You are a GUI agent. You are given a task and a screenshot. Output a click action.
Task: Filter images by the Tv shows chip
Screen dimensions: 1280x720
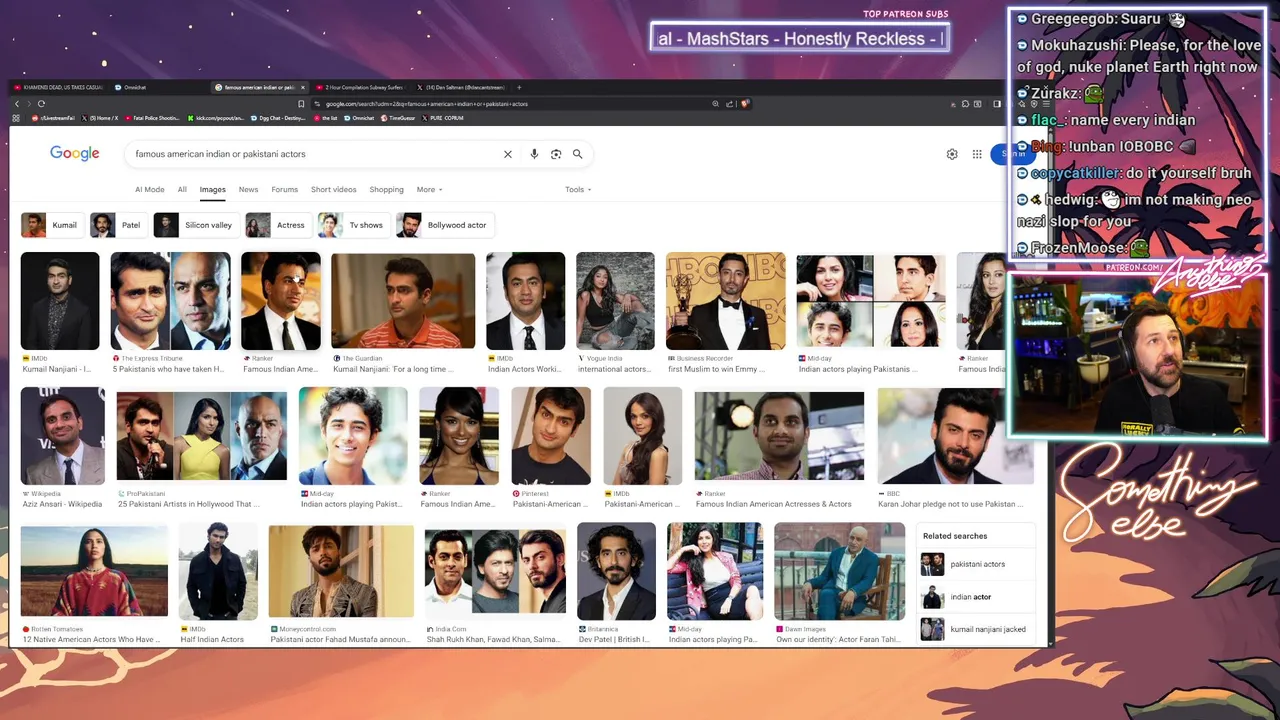(353, 225)
